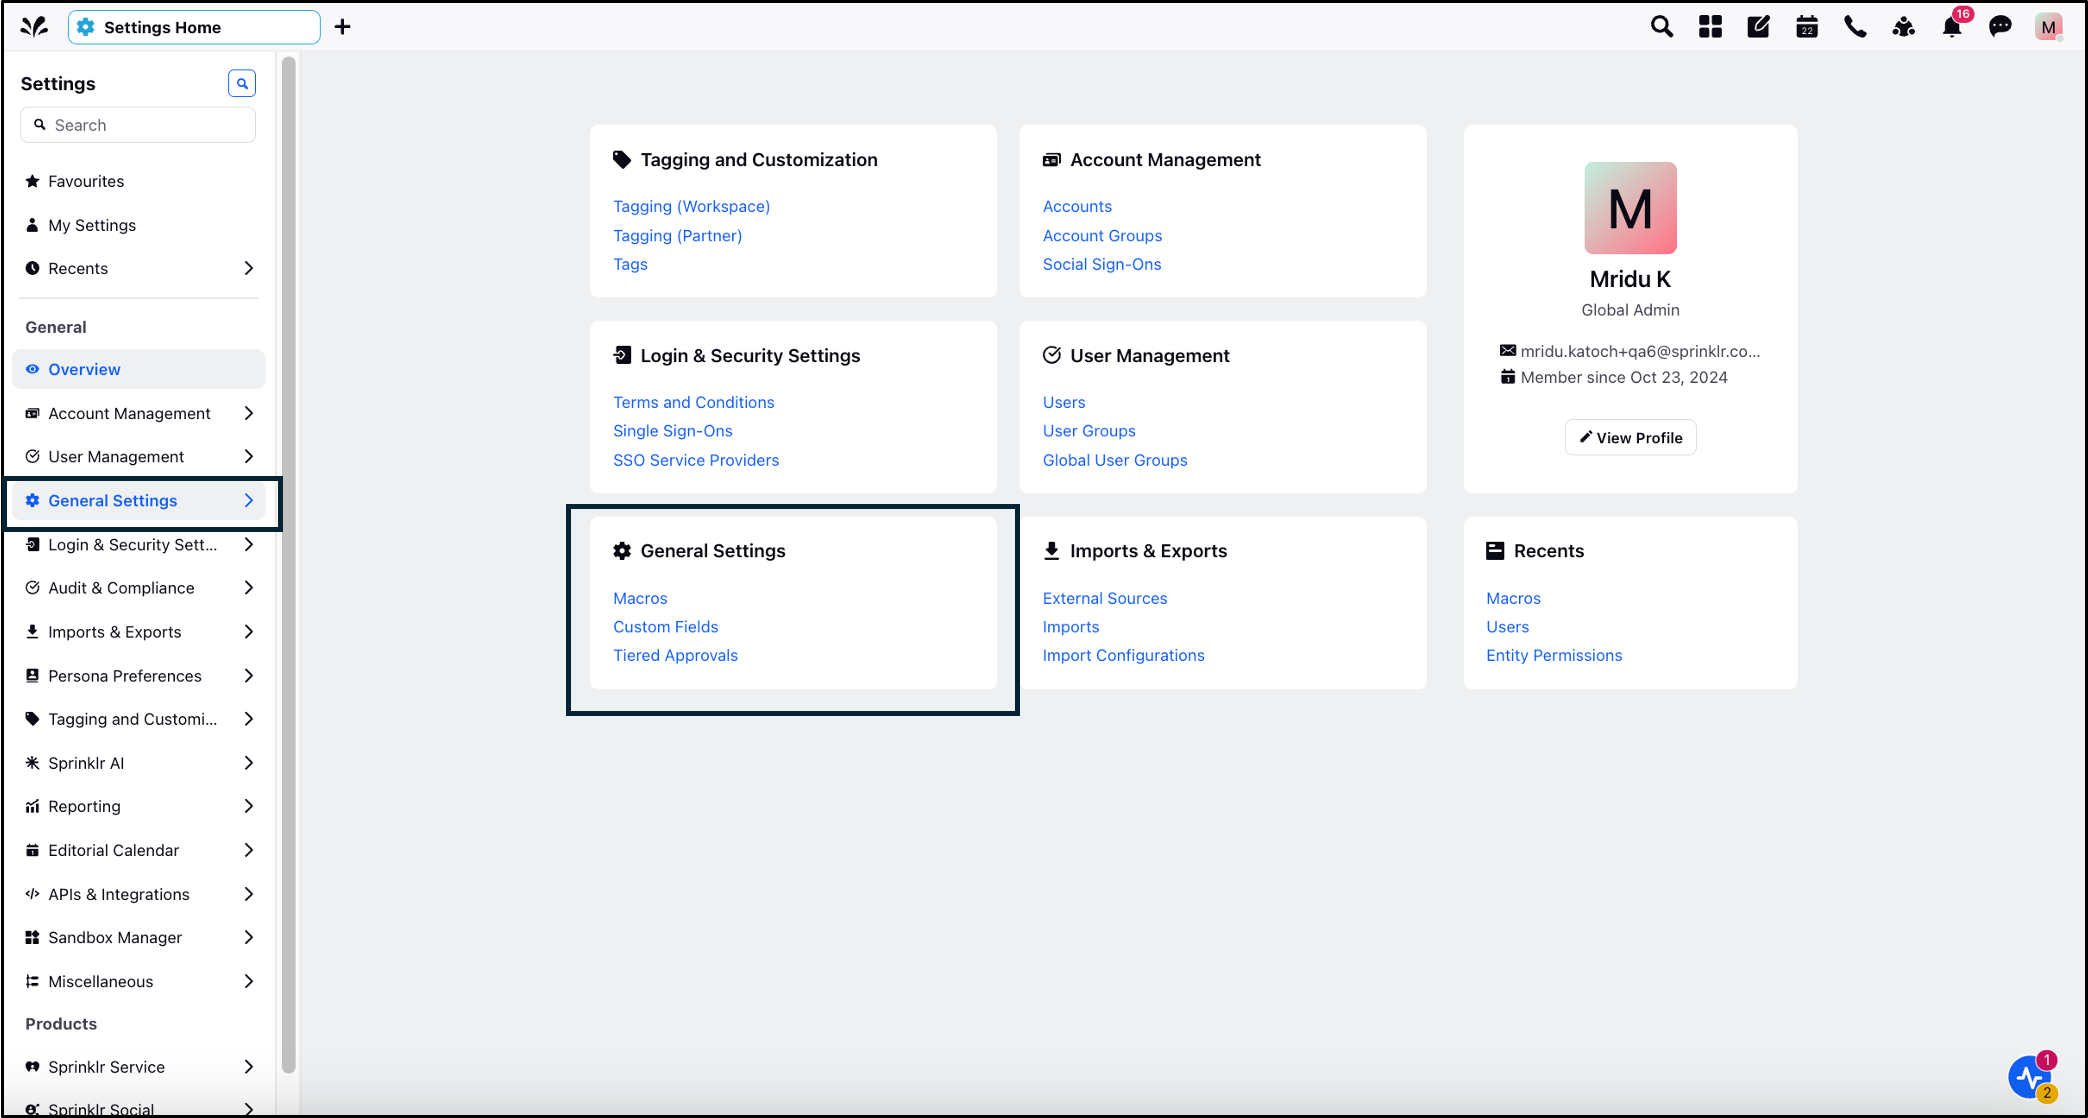2088x1118 pixels.
Task: Click the sidebar vertical scrollbar
Action: coord(289,565)
